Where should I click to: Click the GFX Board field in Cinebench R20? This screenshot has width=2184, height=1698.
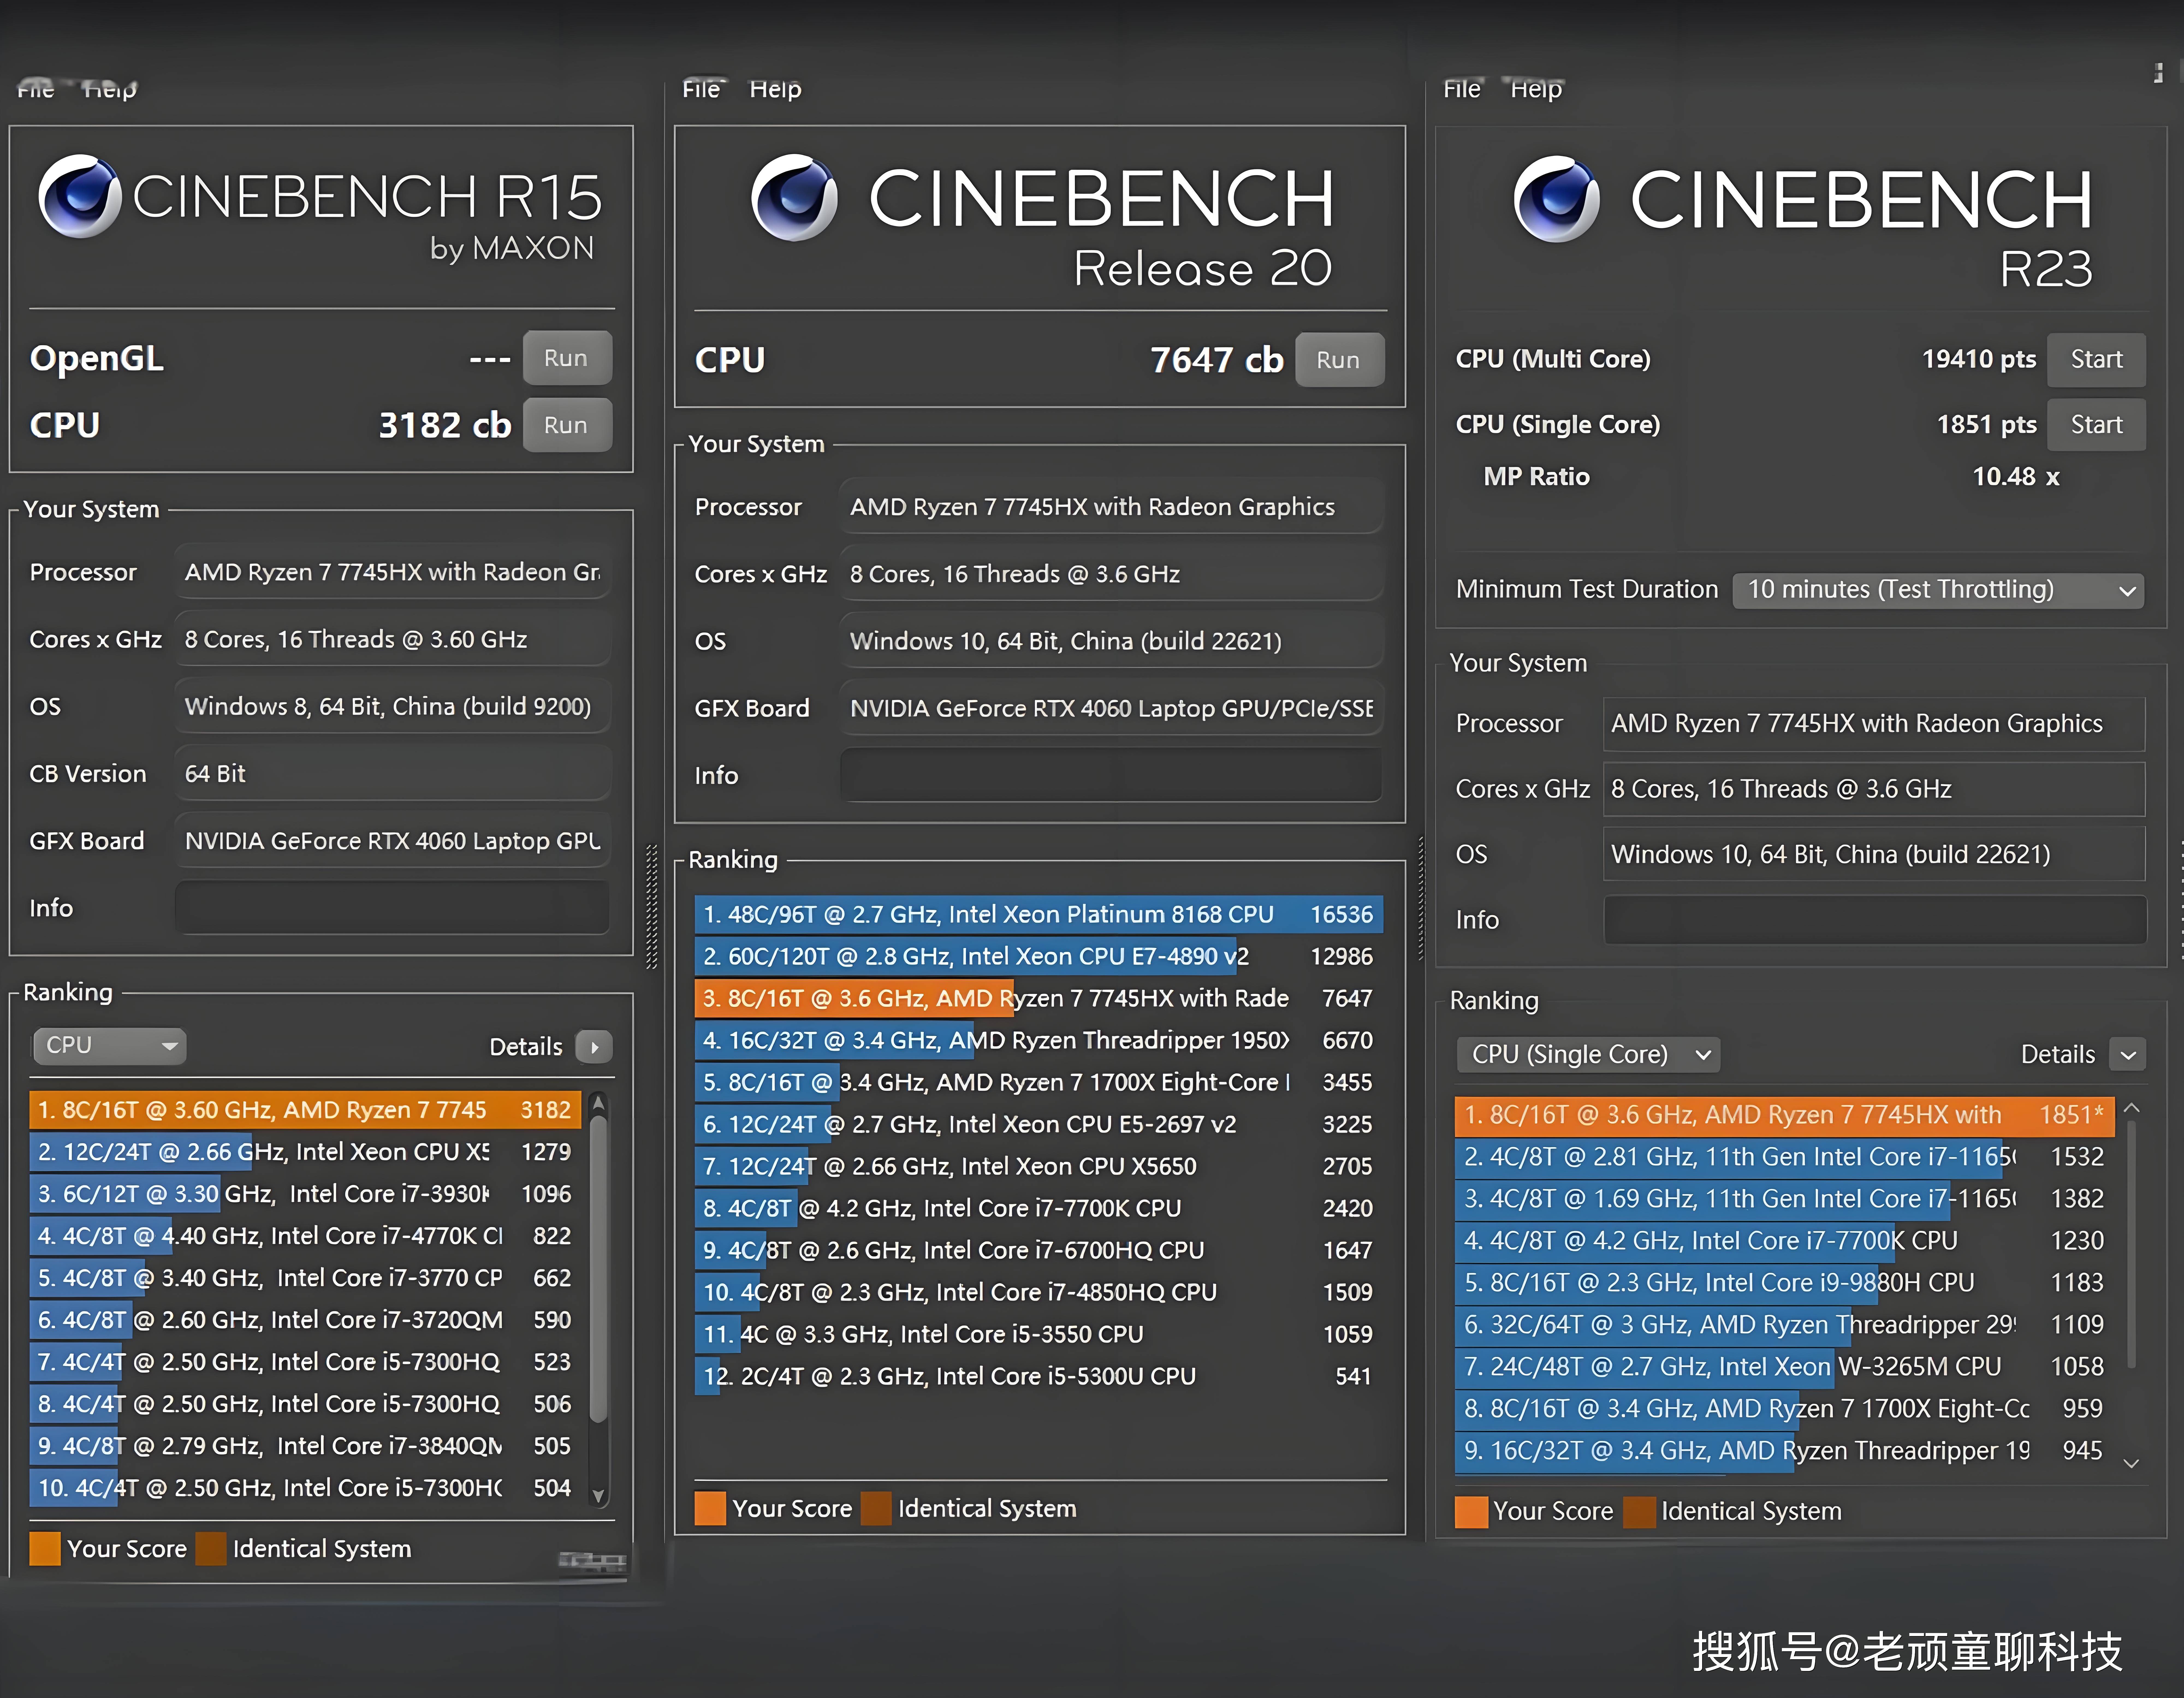coord(1111,708)
